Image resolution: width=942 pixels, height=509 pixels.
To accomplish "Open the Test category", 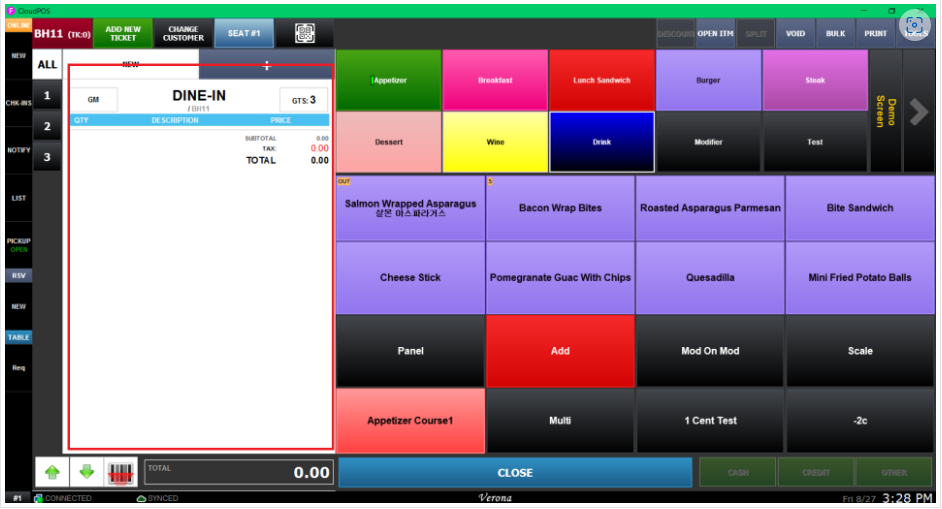I will coord(815,142).
